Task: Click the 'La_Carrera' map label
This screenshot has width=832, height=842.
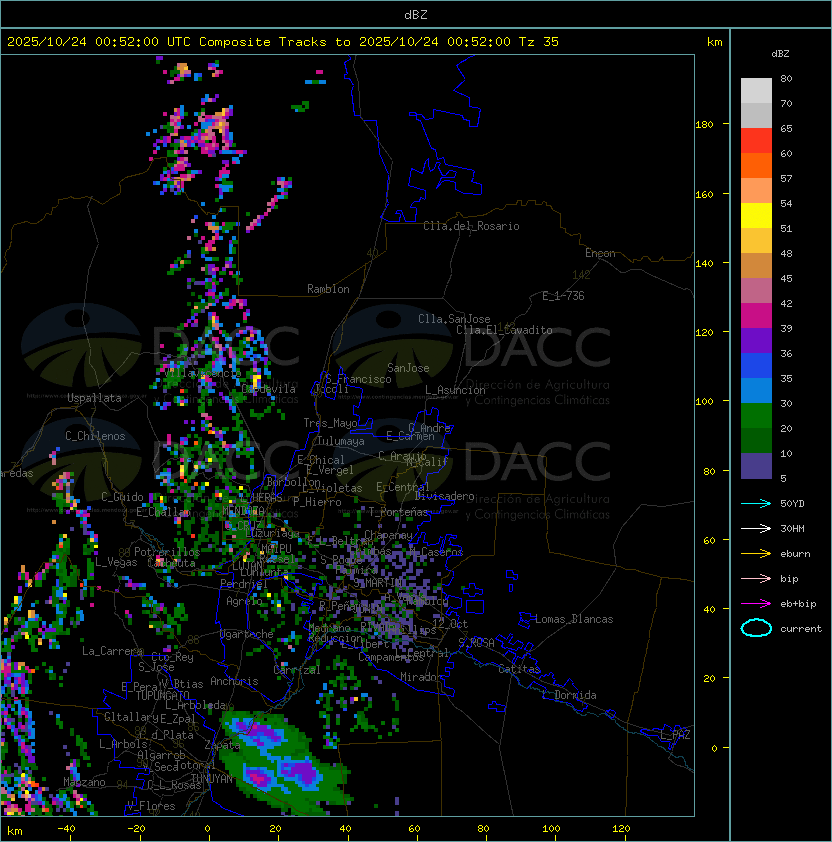Action: click(113, 651)
